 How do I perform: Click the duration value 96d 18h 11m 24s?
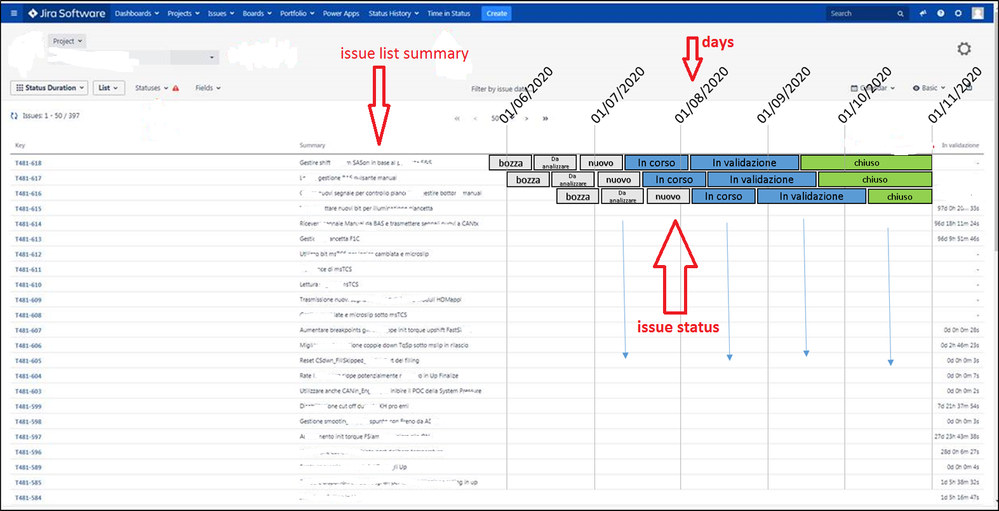pos(958,224)
